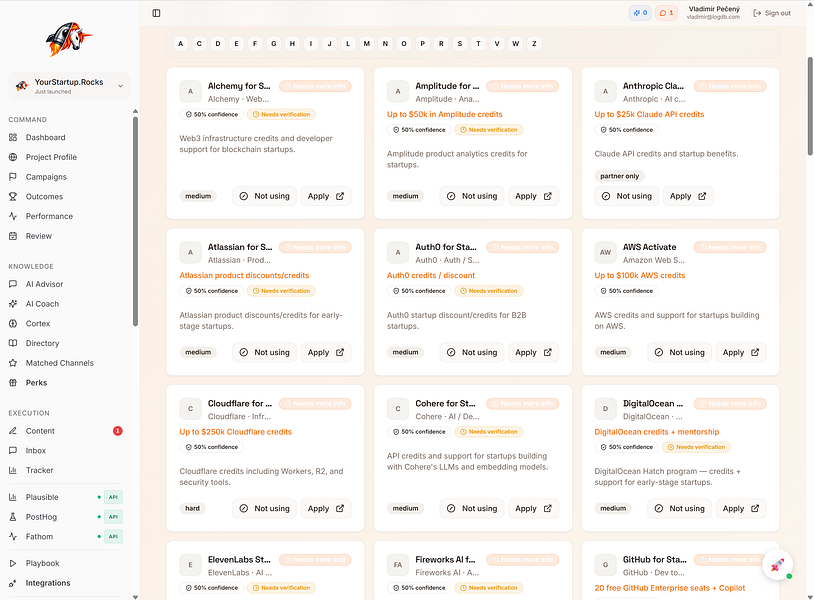The height and width of the screenshot is (600, 814).
Task: Click the Tracker bar chart icon
Action: (13, 471)
